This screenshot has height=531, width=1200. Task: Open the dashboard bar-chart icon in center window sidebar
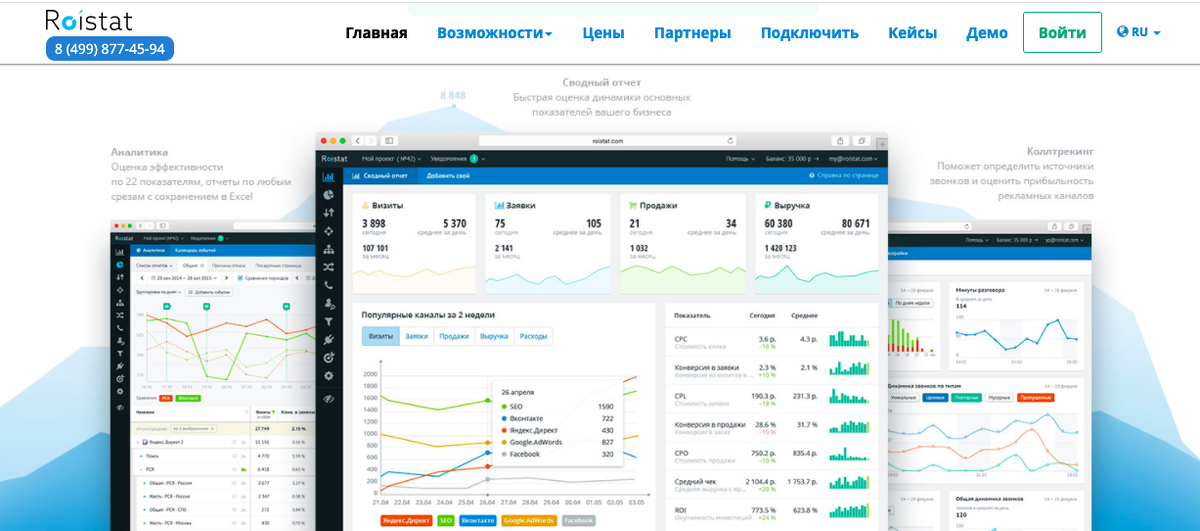click(x=328, y=176)
